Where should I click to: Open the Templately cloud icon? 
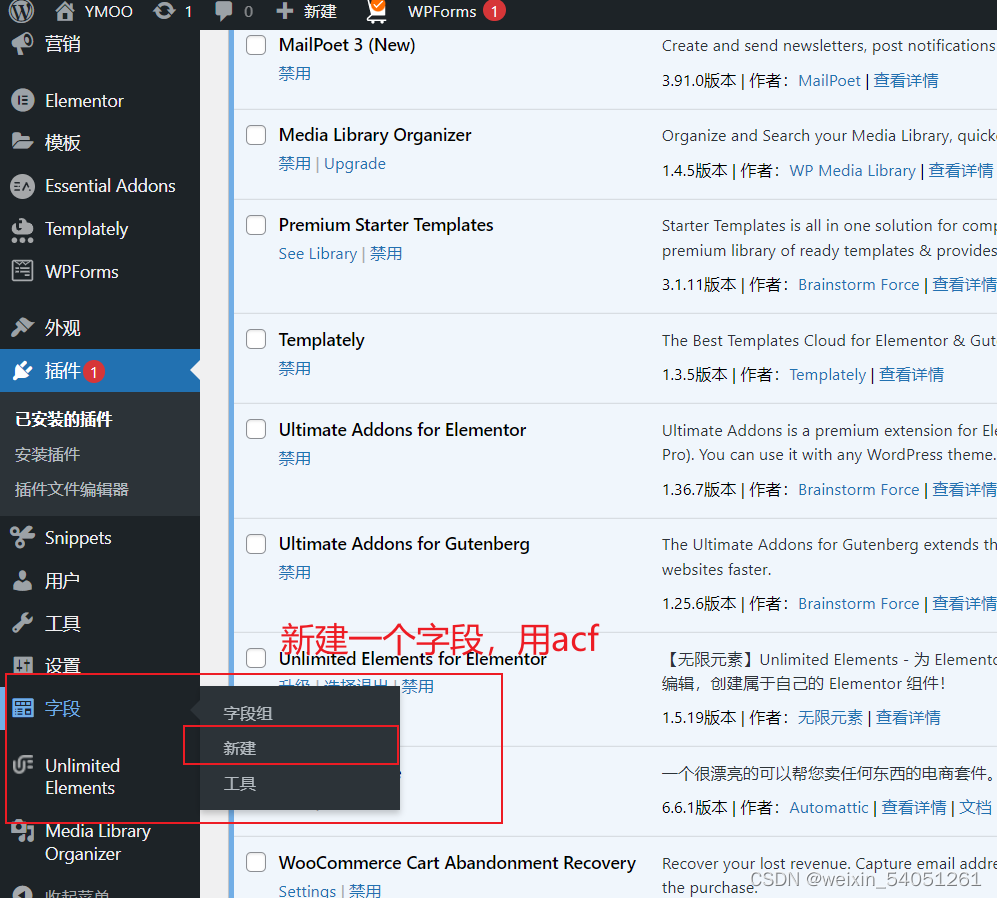[22, 230]
